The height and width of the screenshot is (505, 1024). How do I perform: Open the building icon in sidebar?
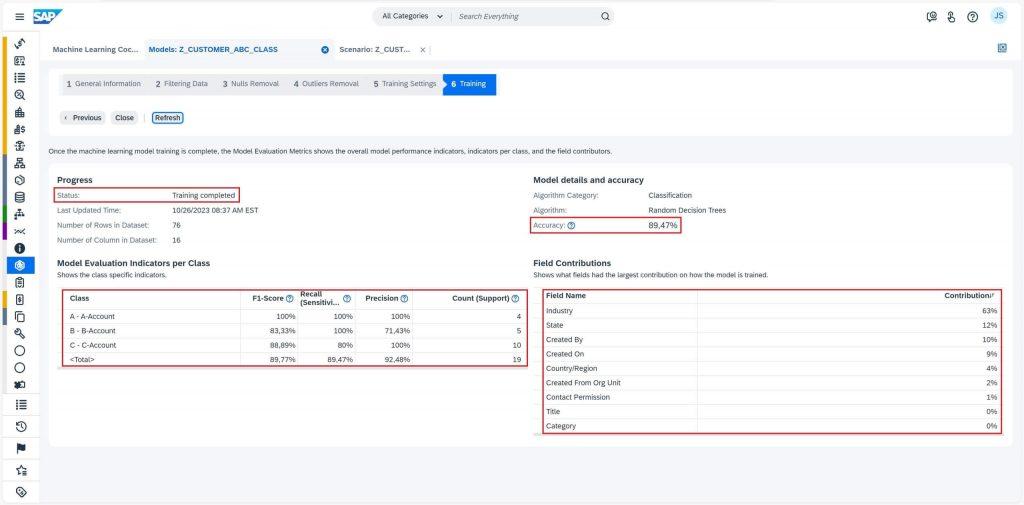click(20, 112)
